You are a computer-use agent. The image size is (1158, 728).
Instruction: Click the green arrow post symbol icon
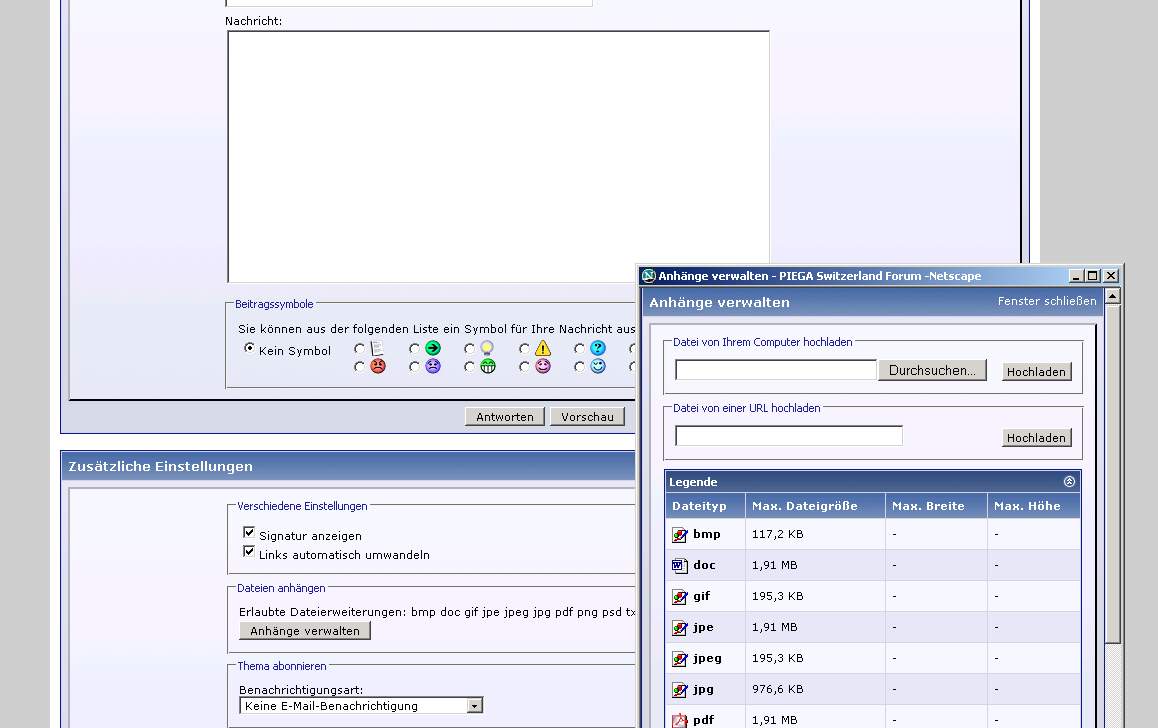(432, 349)
